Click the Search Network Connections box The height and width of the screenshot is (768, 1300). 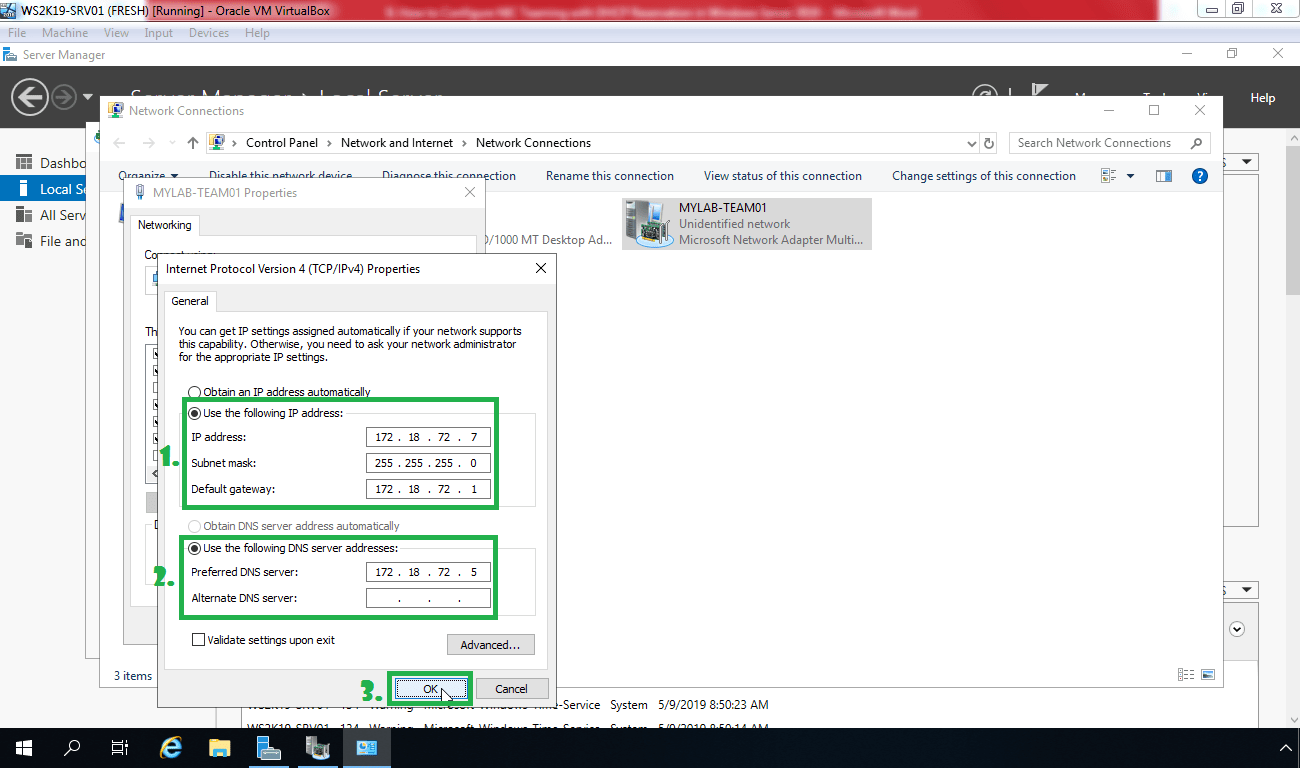pos(1100,143)
